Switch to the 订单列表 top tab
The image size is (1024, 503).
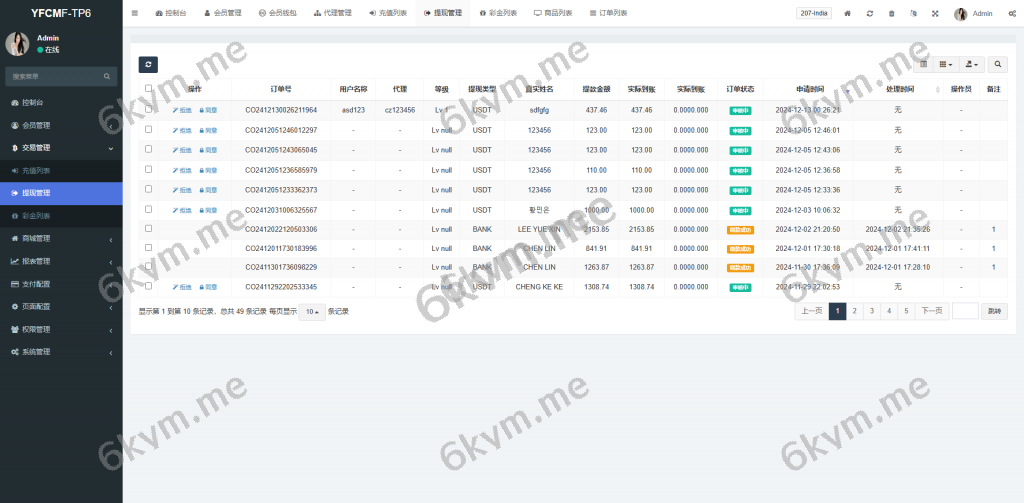click(x=608, y=13)
